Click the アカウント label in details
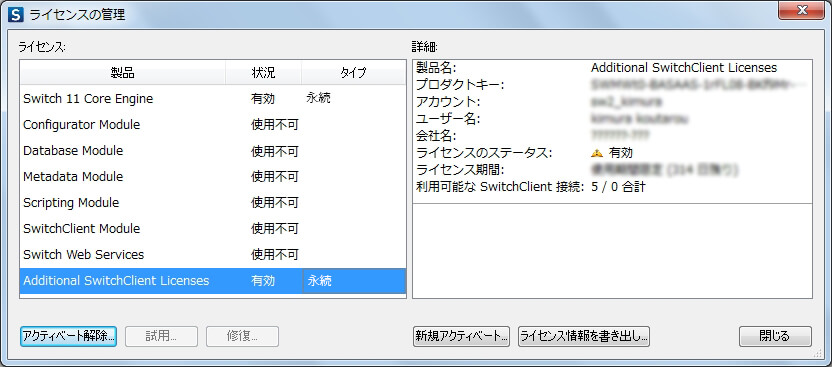832x367 pixels. pos(448,102)
